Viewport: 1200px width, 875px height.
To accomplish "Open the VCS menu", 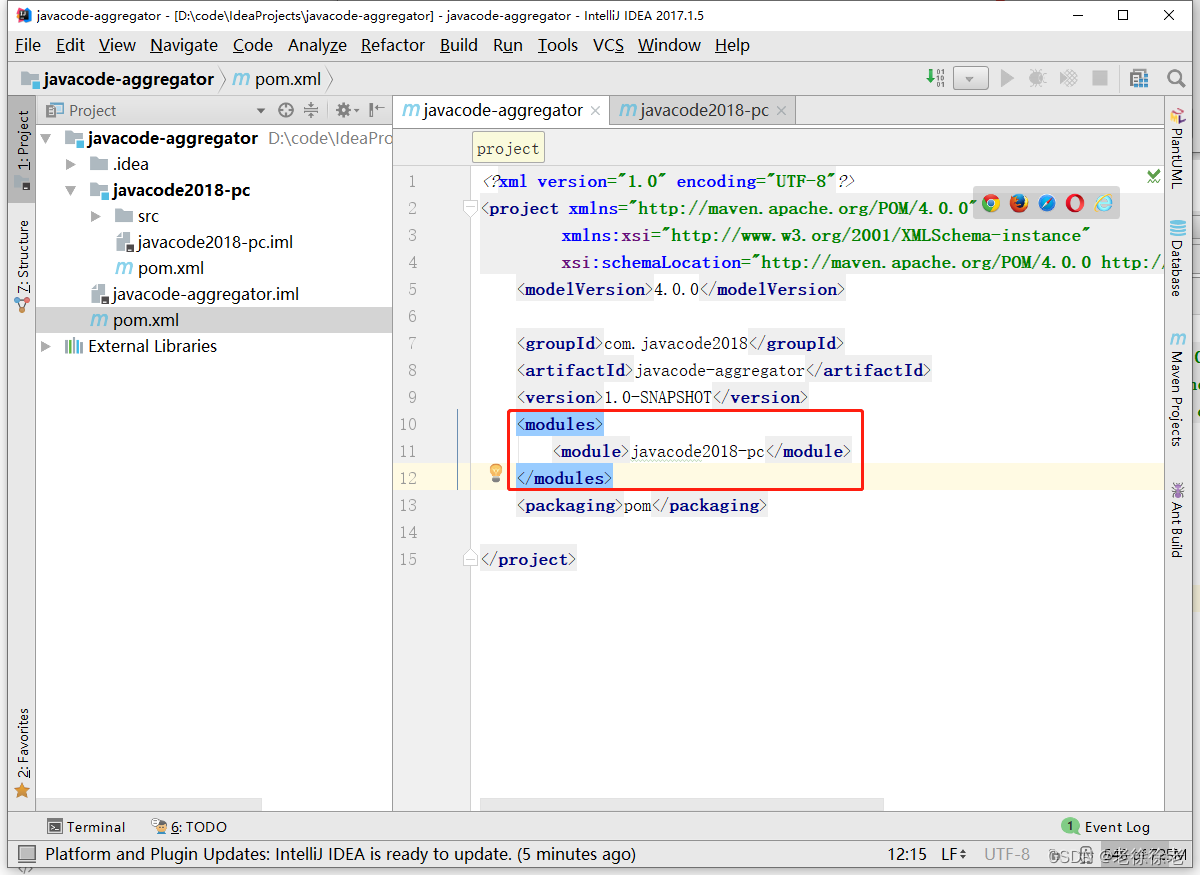I will coord(608,45).
